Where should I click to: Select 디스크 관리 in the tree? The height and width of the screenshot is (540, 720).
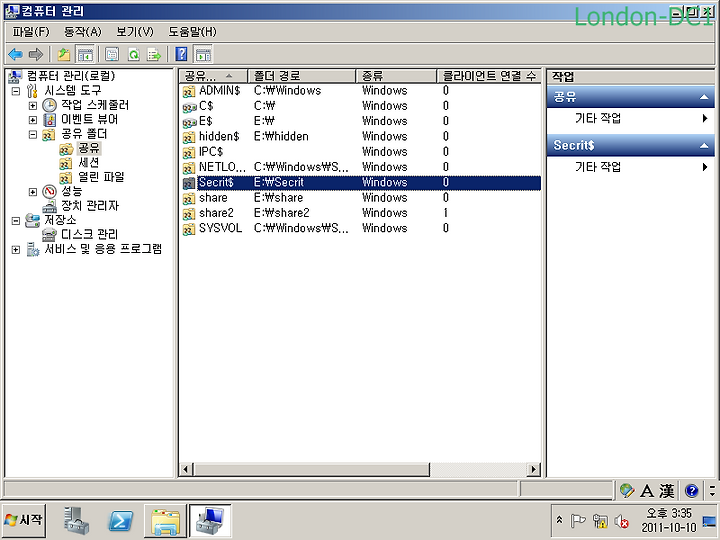89,235
